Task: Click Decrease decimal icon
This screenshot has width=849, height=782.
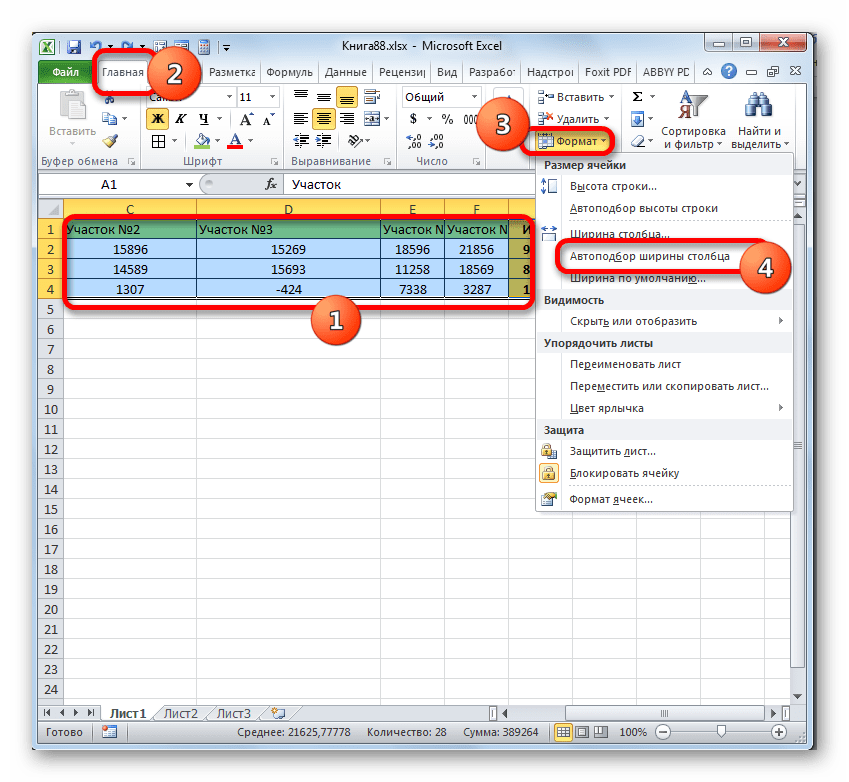Action: 436,141
